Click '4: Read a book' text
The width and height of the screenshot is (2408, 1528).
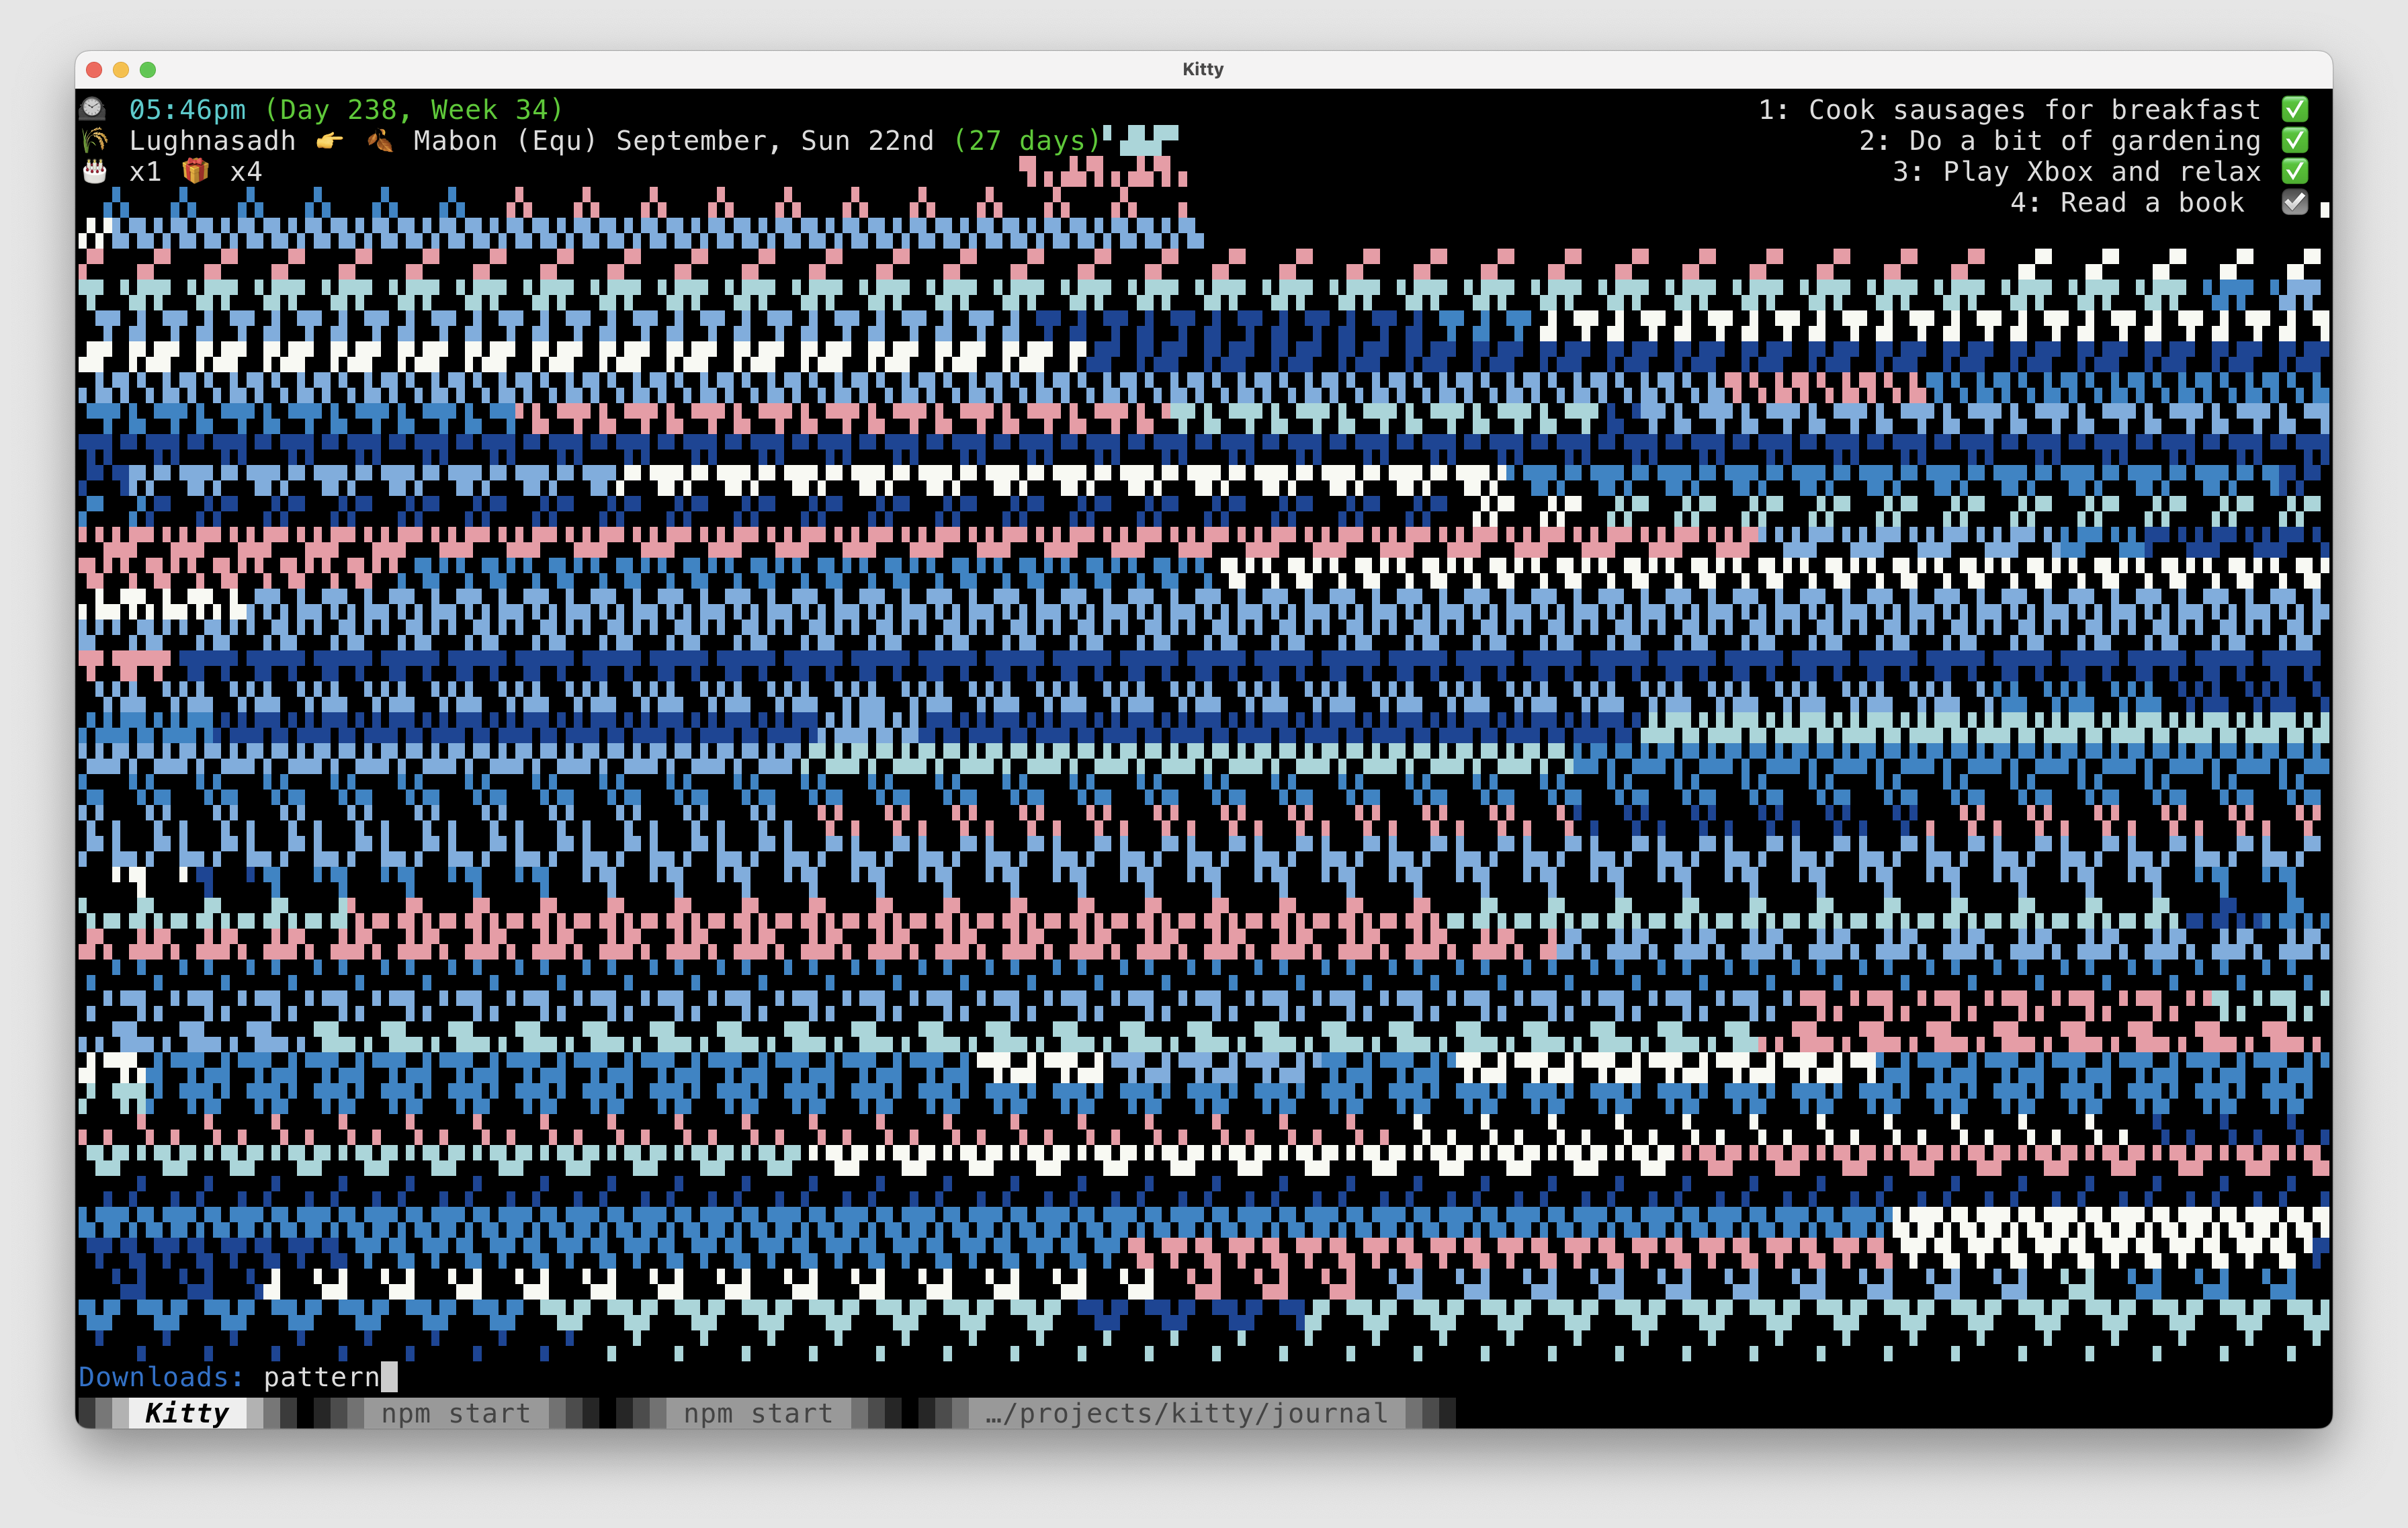2127,202
